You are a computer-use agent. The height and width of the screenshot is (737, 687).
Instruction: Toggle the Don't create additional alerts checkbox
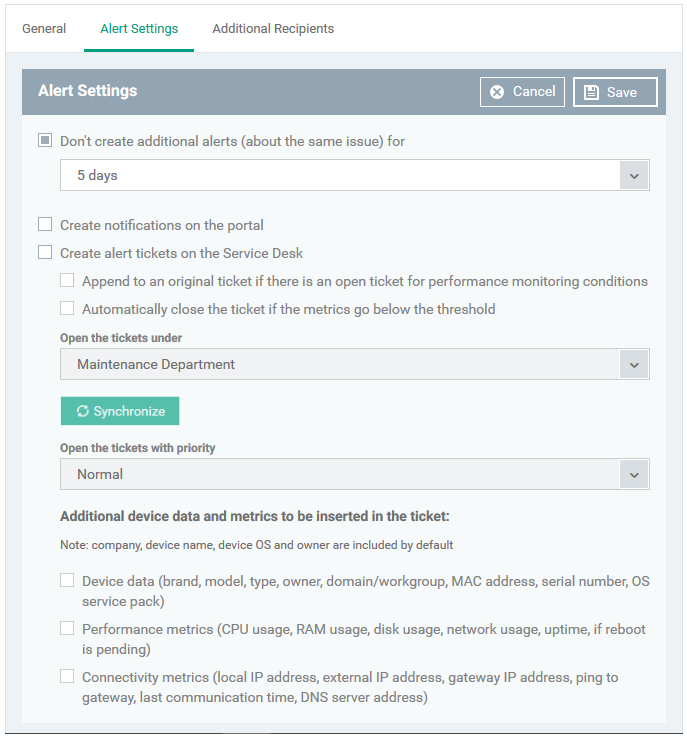45,140
